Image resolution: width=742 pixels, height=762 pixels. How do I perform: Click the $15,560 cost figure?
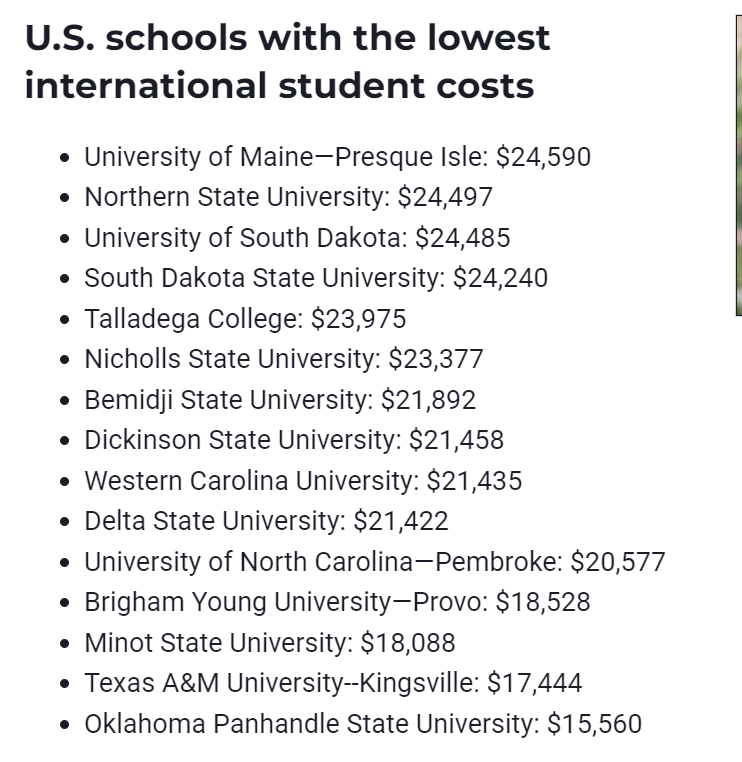coord(594,724)
